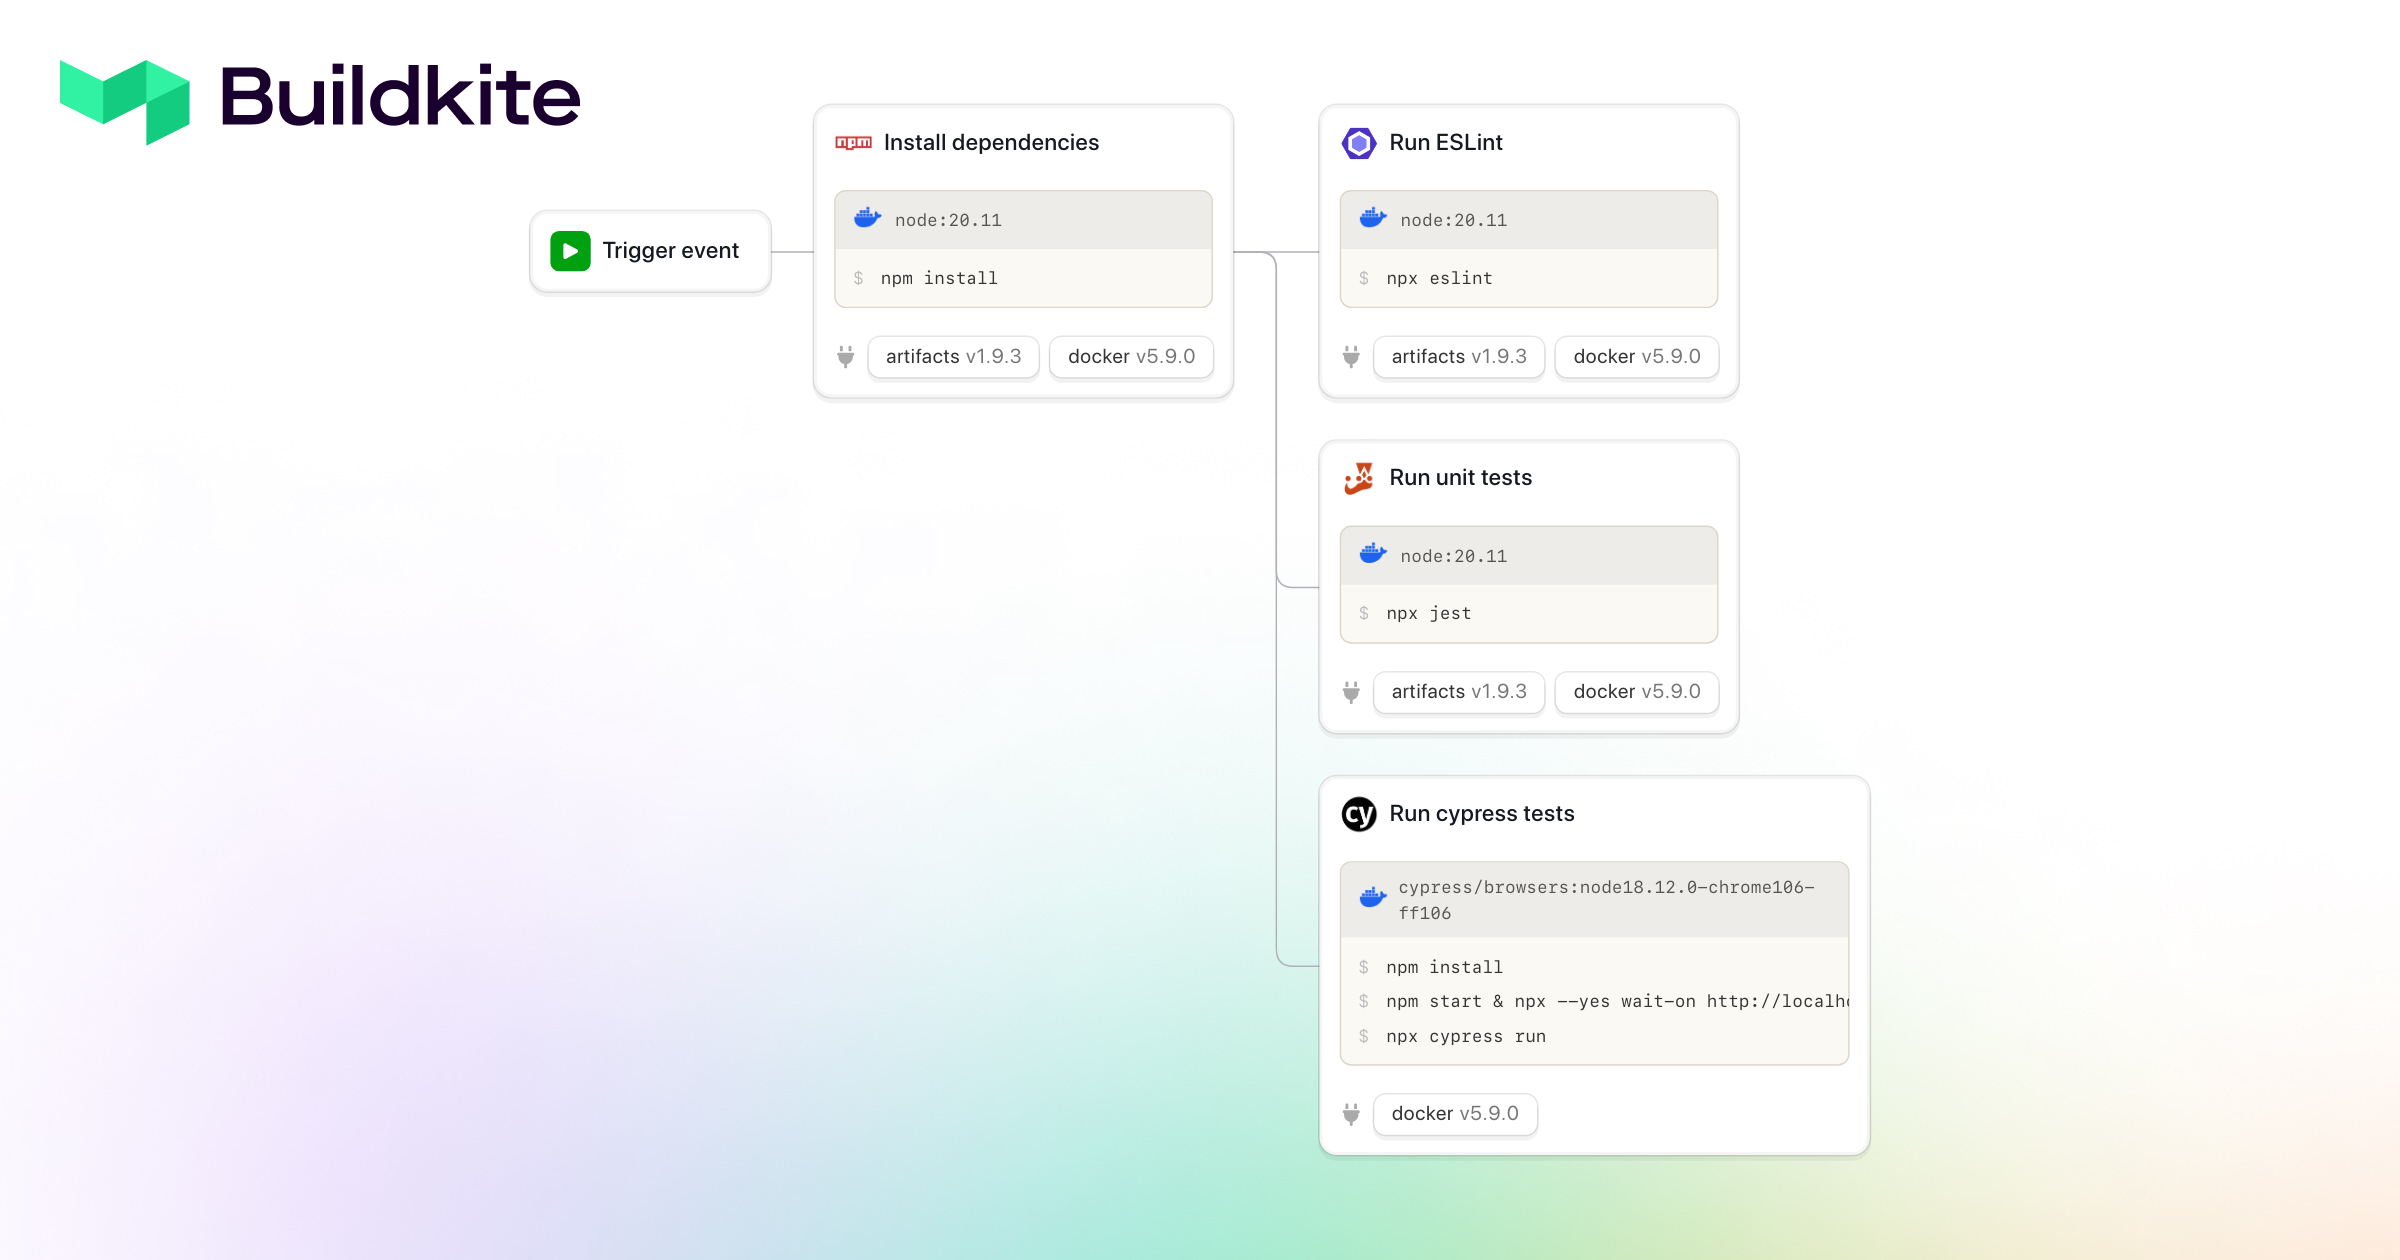Select the Cypress icon on Run cypress tests step
Viewport: 2400px width, 1260px height.
pyautogui.click(x=1358, y=814)
